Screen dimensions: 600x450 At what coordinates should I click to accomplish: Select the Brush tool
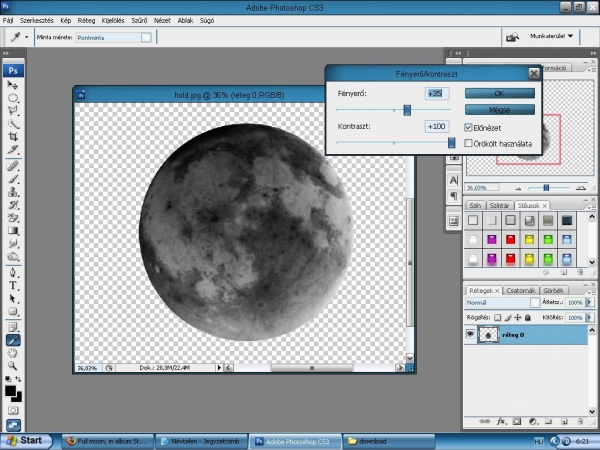13,179
